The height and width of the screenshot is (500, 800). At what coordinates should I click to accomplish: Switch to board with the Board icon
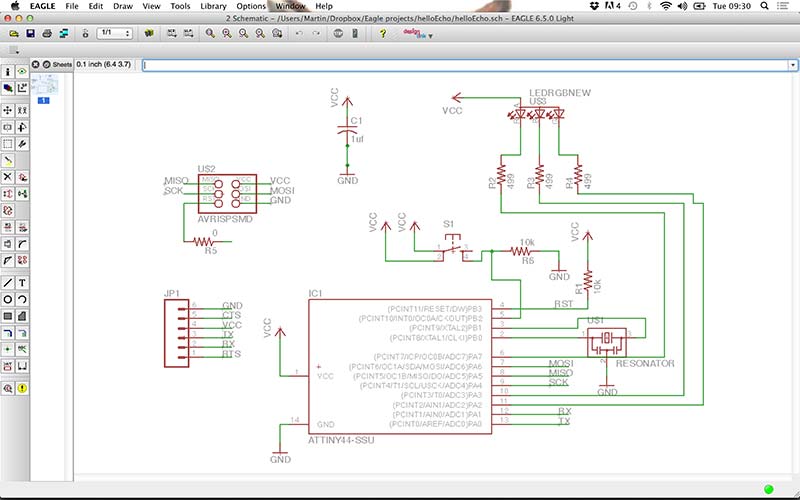coord(85,34)
